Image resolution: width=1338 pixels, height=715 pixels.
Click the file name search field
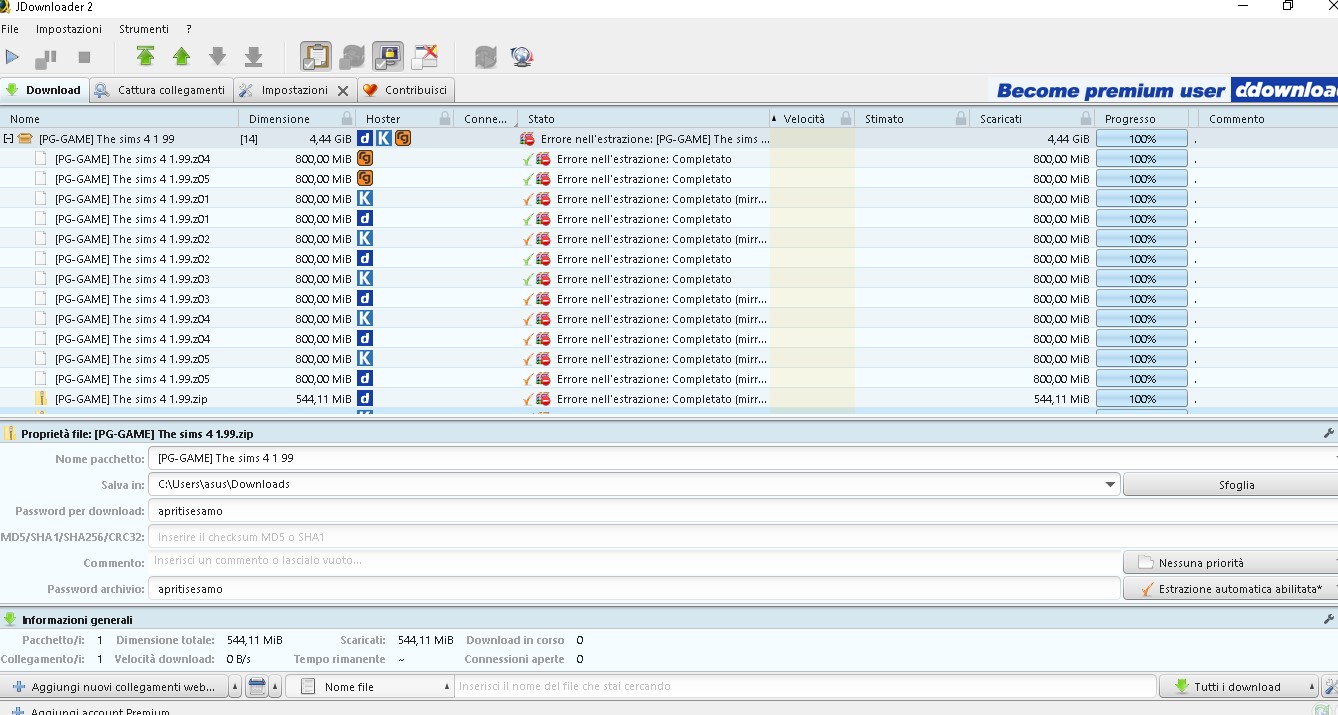tap(806, 687)
